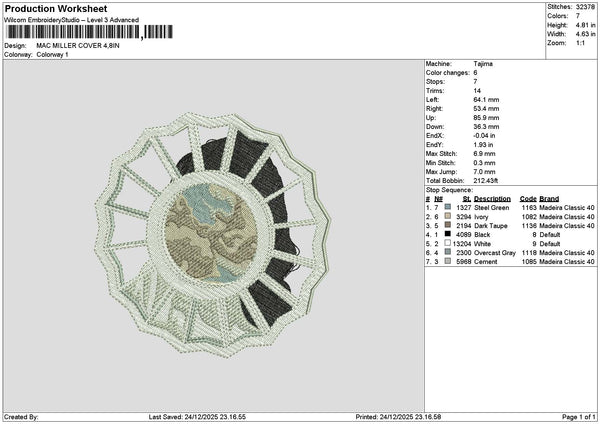600x424 pixels.
Task: Click the Ivory color swatch
Action: coord(447,216)
